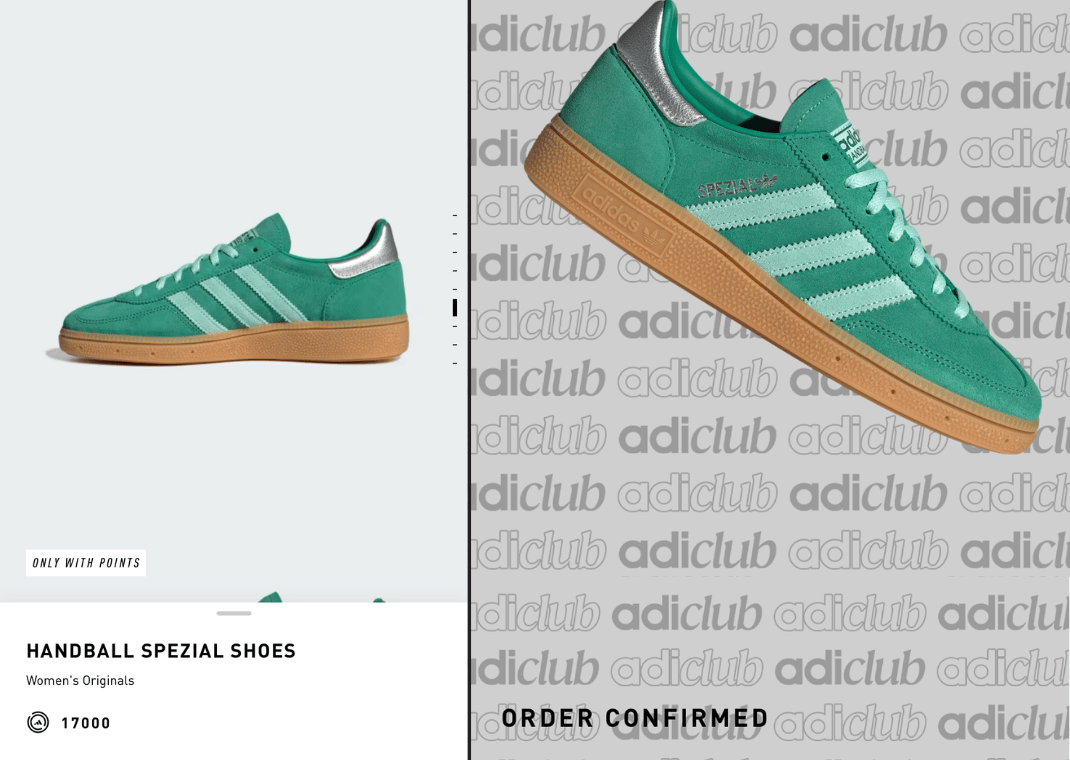Click the Women's Originals category text

[81, 681]
